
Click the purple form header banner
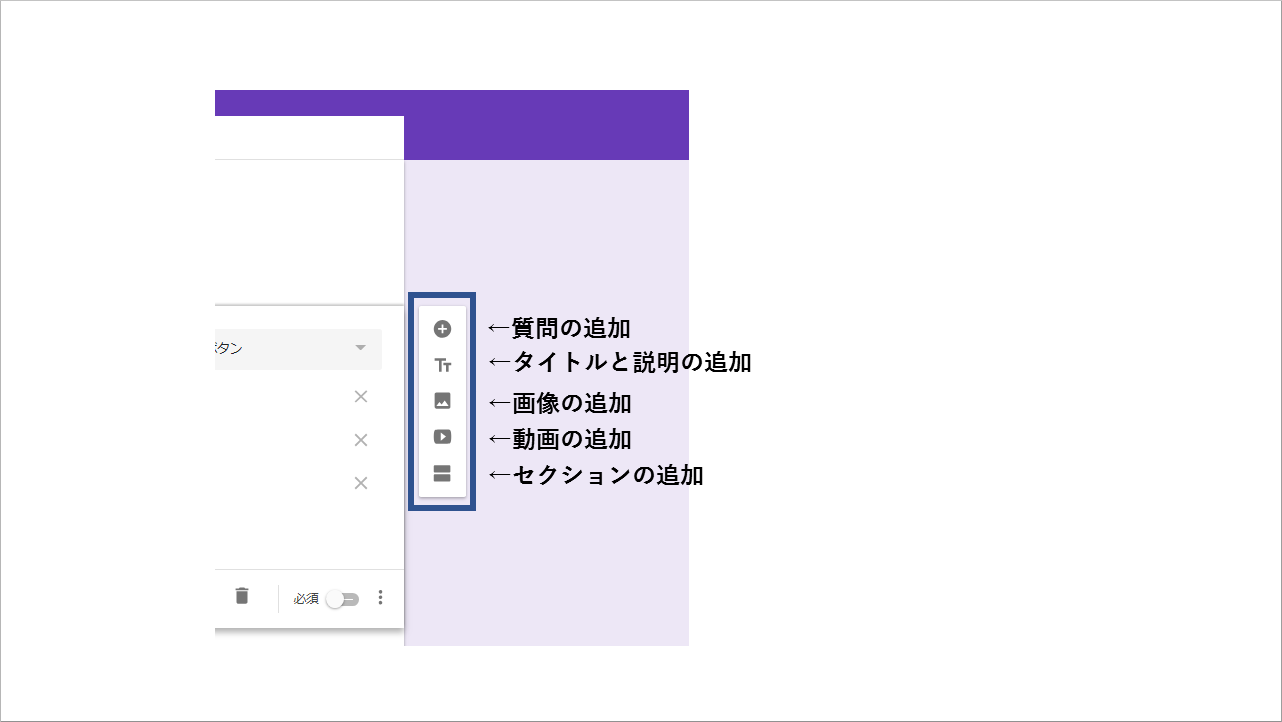(x=545, y=124)
